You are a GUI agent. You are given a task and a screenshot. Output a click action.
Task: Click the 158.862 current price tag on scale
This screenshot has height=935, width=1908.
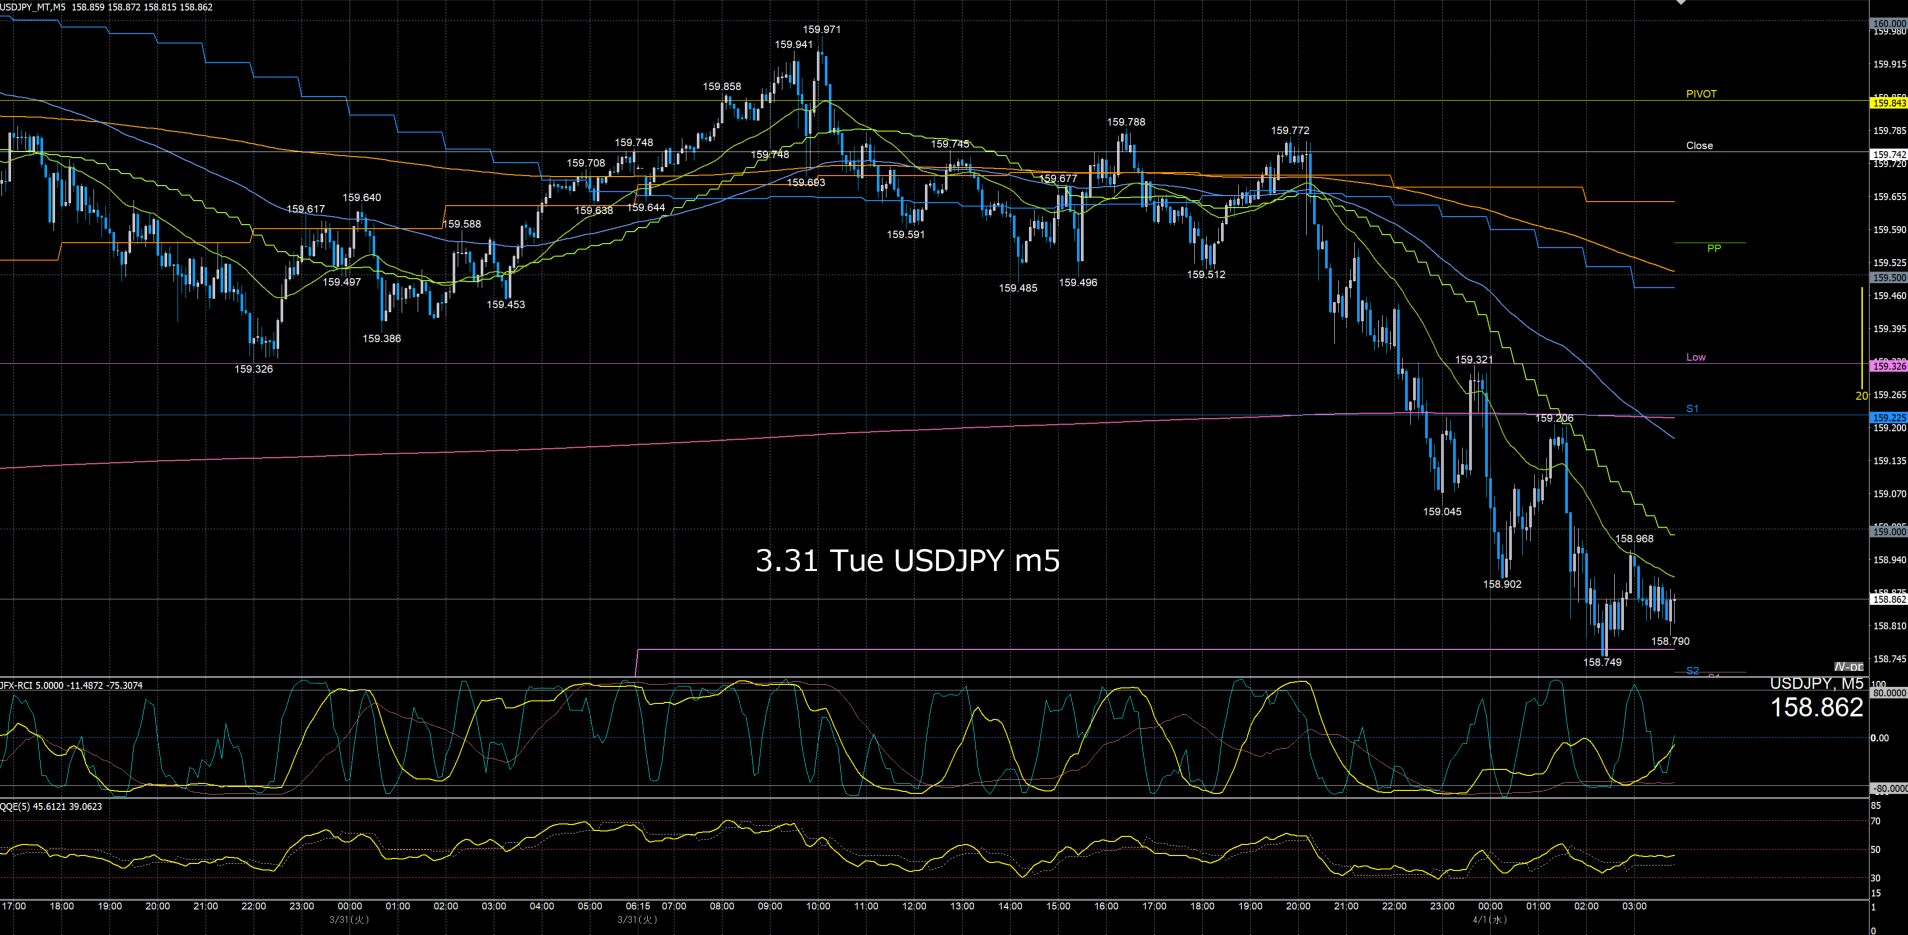click(1888, 599)
